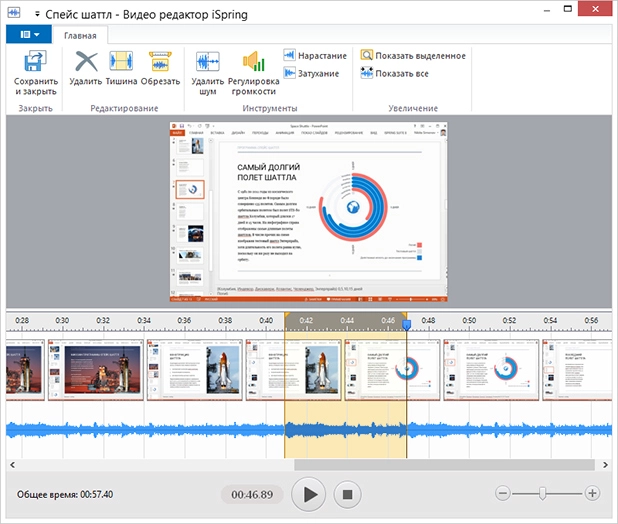Click the video preview of the slide
This screenshot has width=618, height=524.
[309, 212]
